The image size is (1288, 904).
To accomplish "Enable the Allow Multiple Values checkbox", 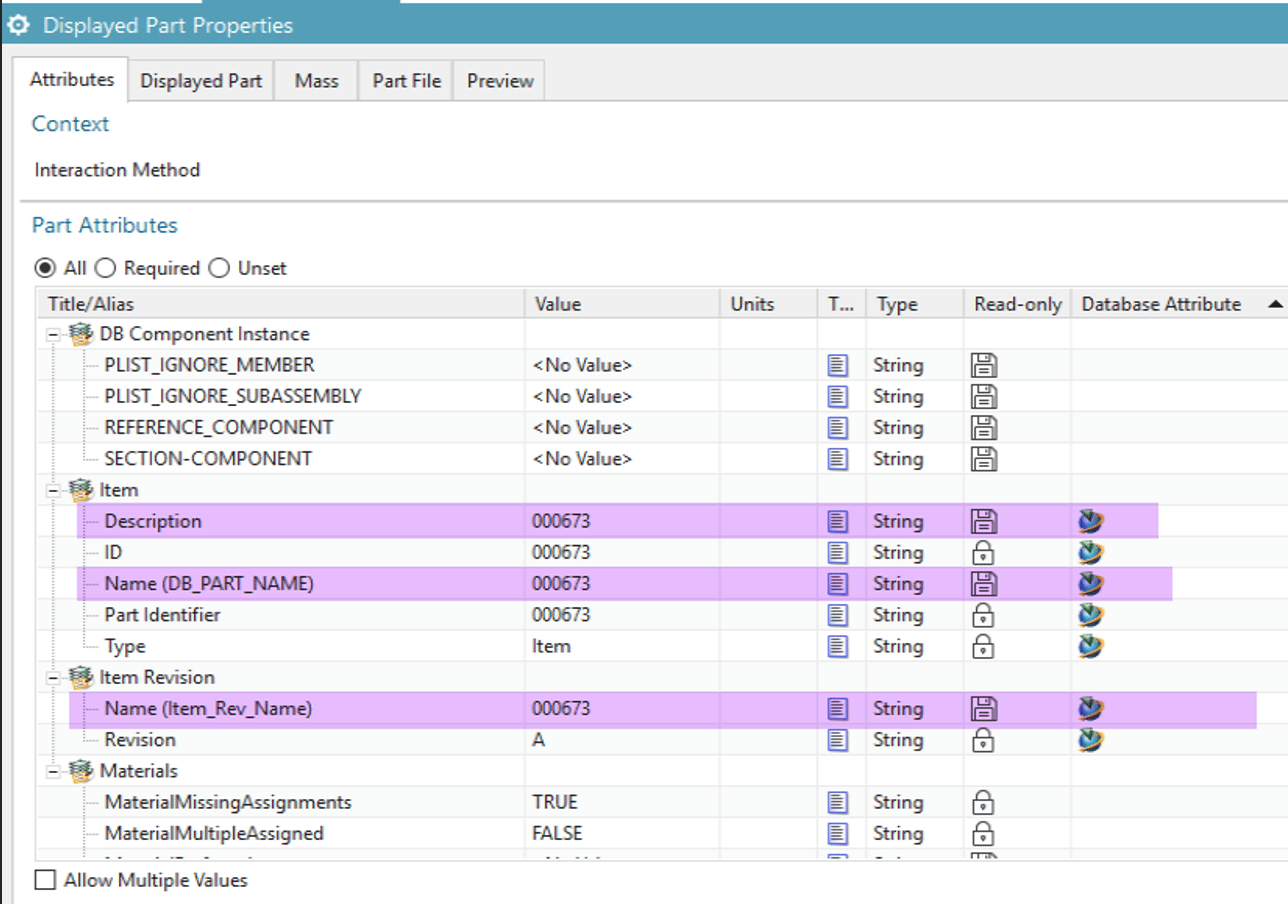I will click(45, 880).
